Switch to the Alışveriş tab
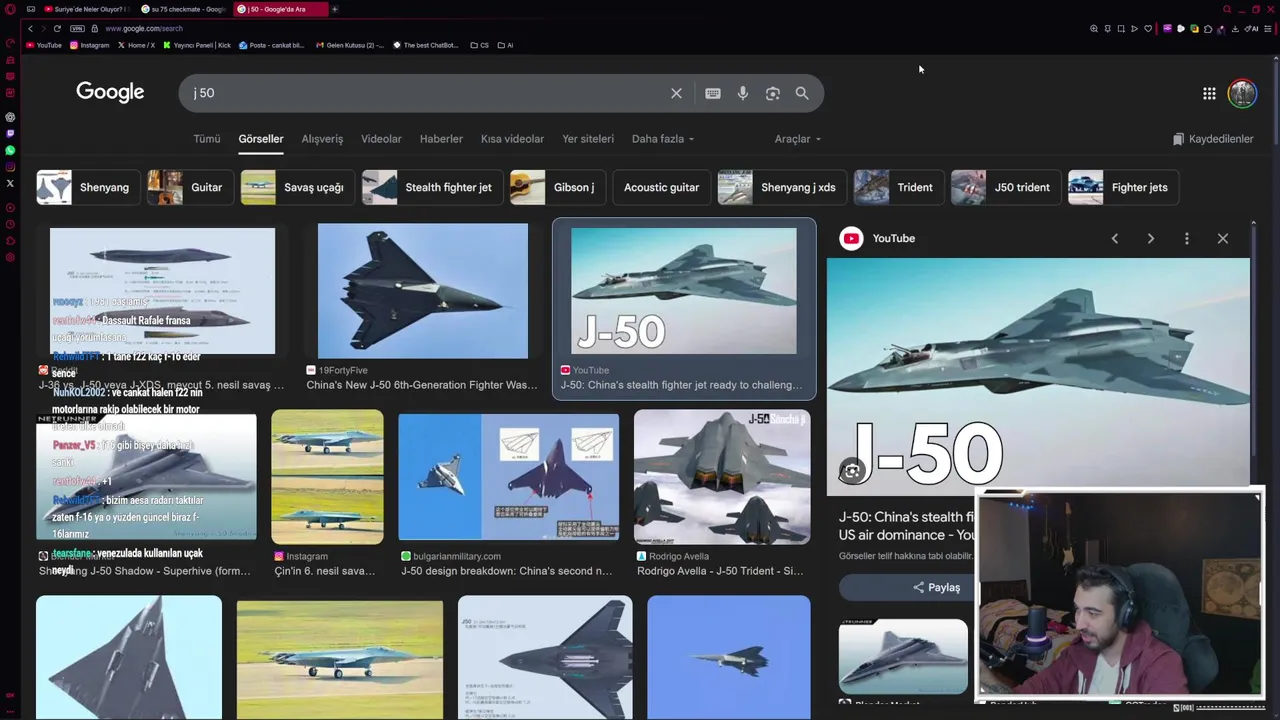Screen dimensions: 1280x720 [322, 139]
